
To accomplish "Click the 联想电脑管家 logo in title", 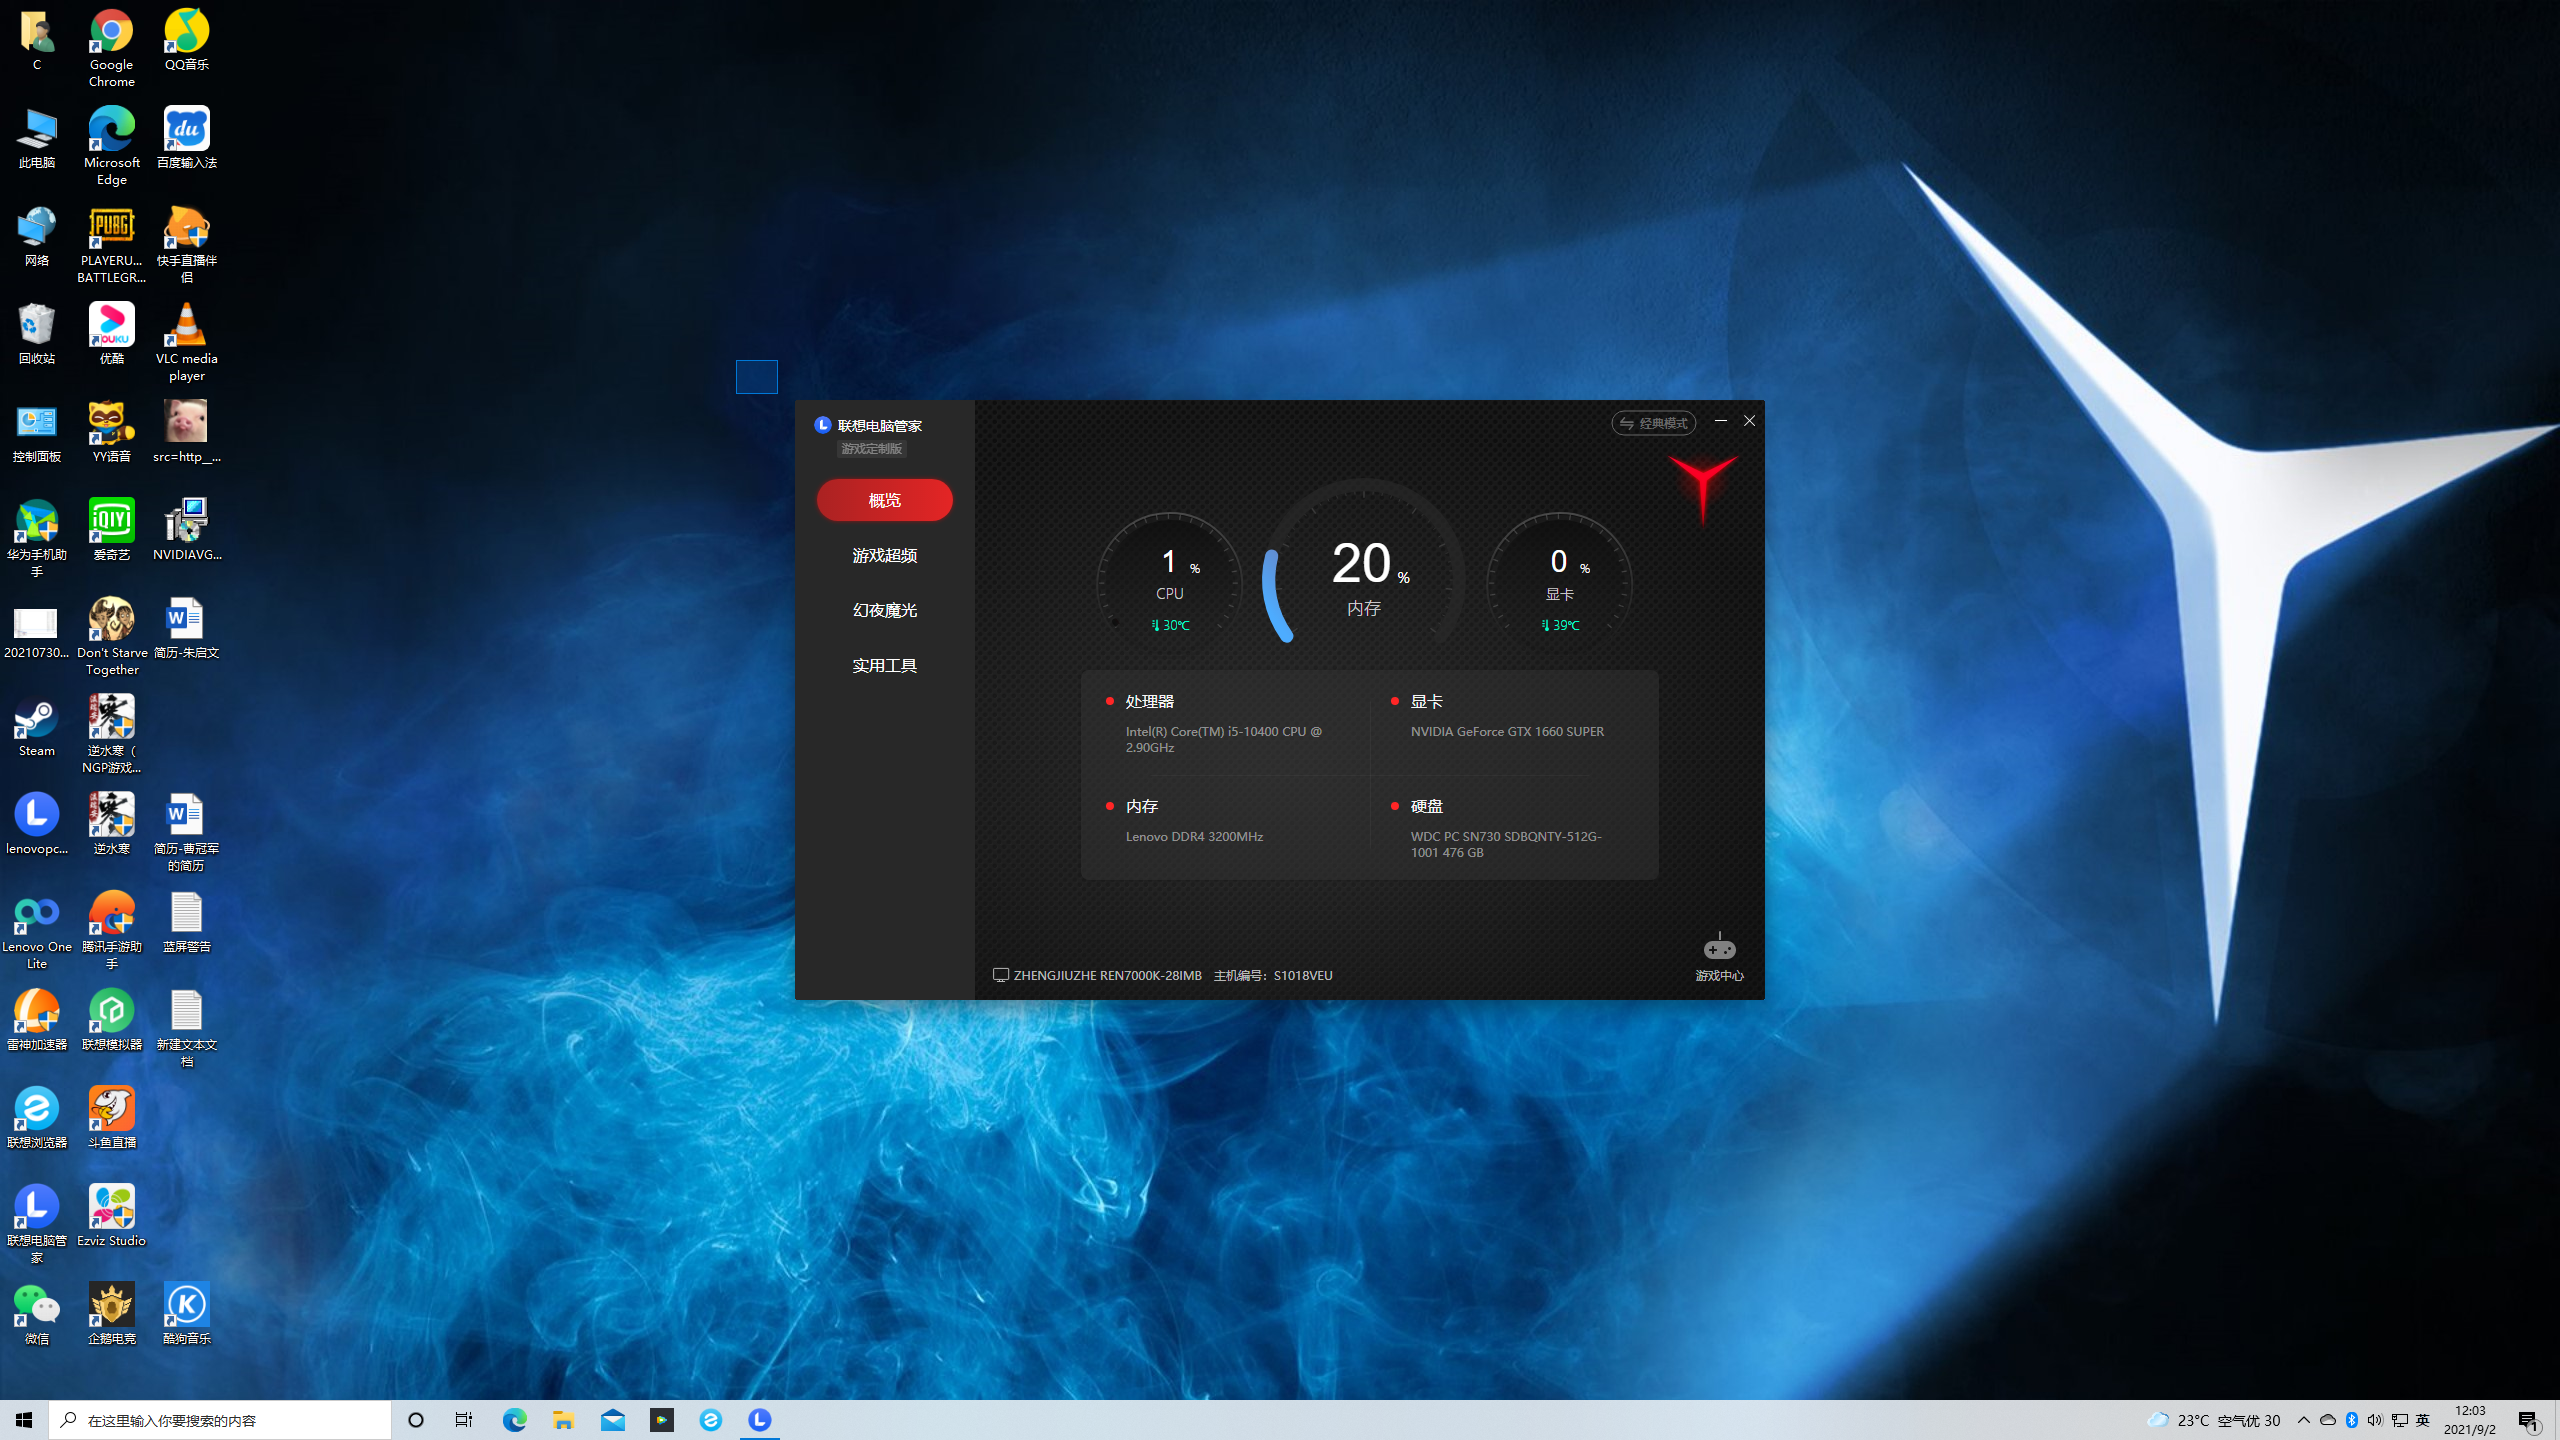I will [x=822, y=425].
